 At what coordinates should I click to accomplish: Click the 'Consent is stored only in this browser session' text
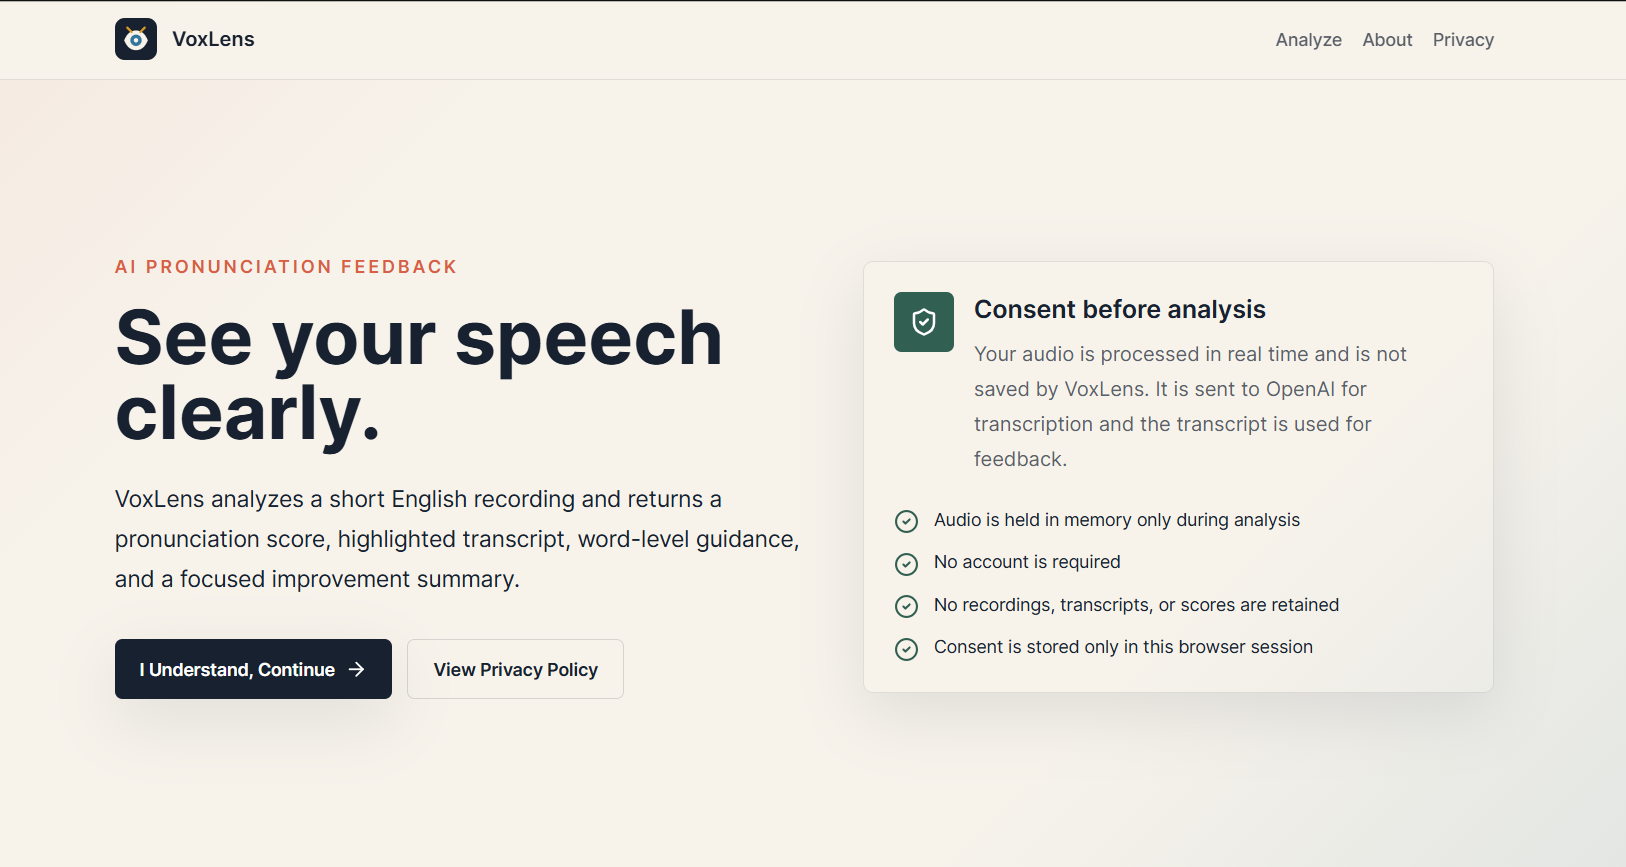coord(1123,647)
